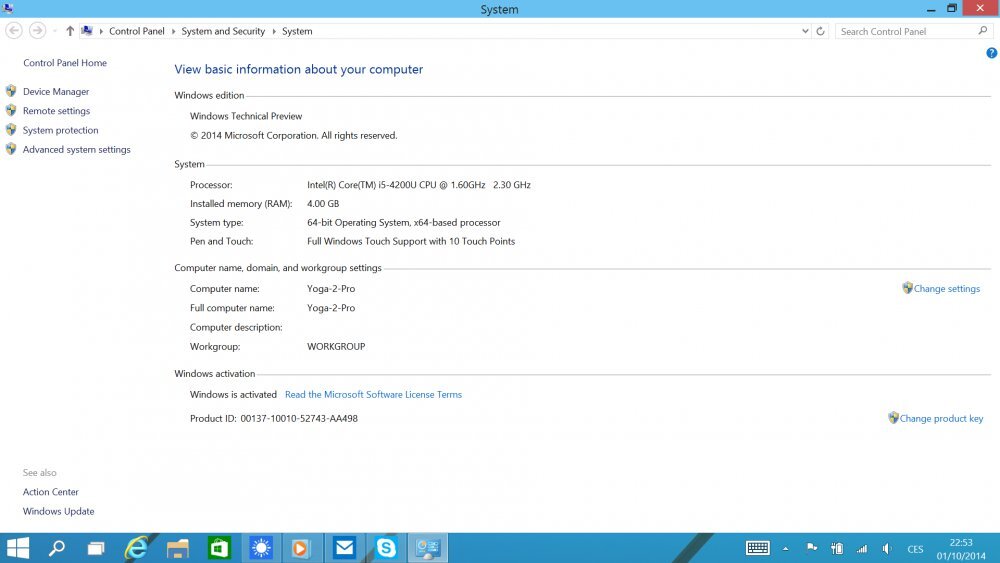Open the volume speaker tray icon
The height and width of the screenshot is (563, 1000).
tap(887, 548)
